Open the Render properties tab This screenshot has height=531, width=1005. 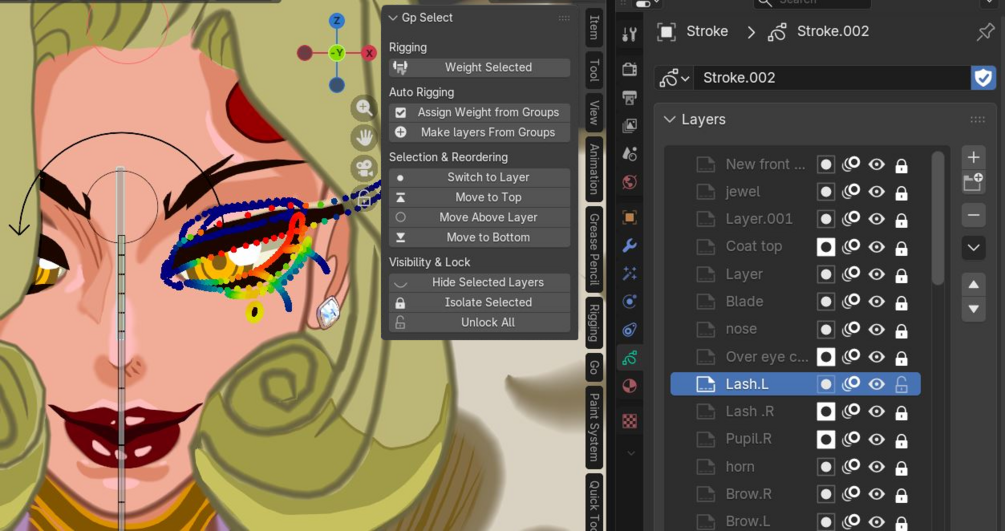pos(629,69)
